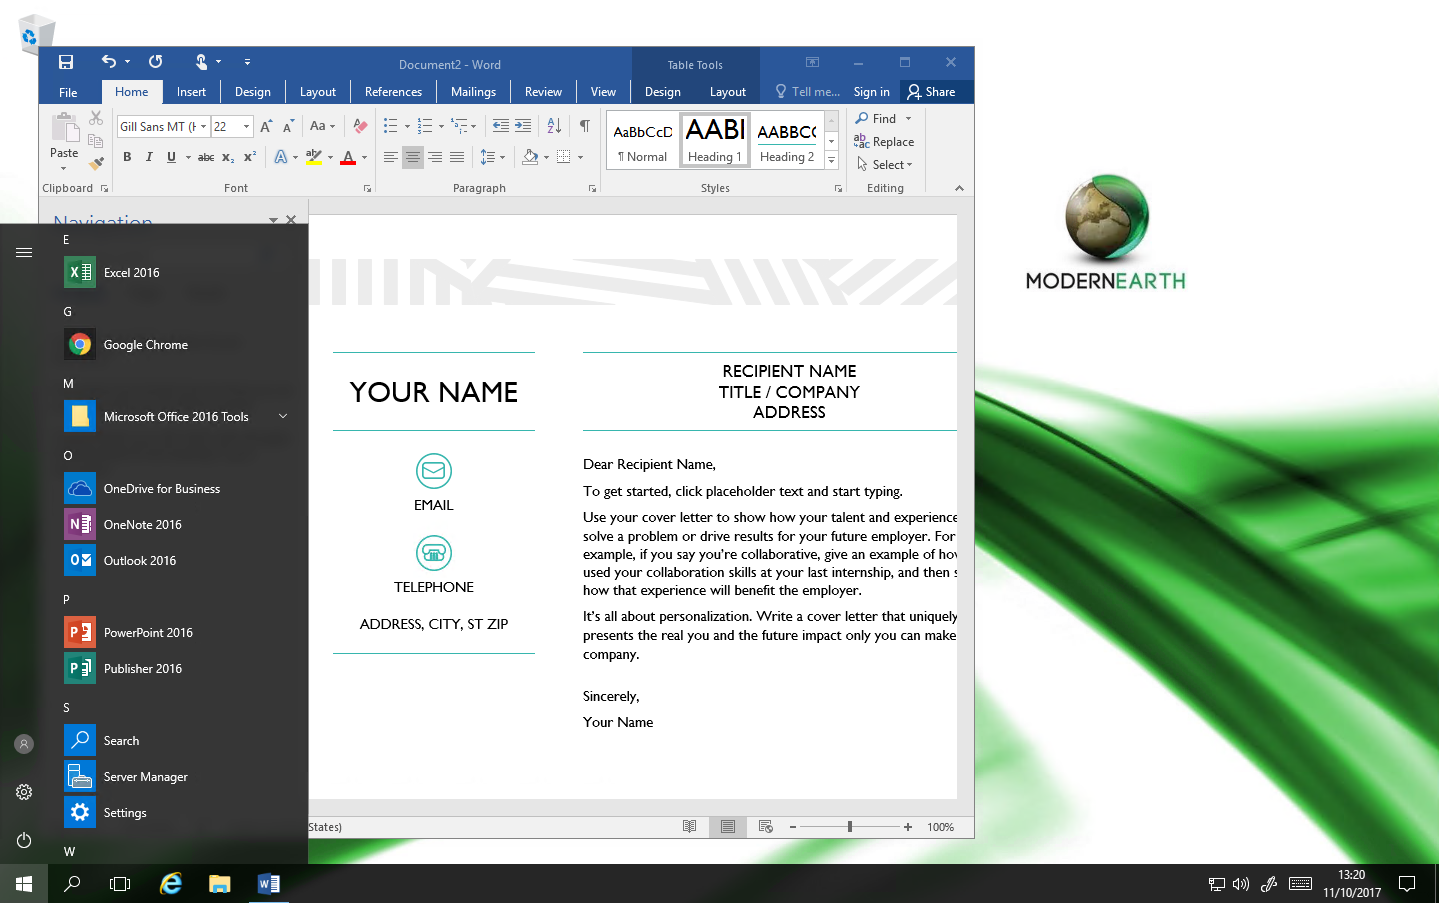
Task: Click the Windows Start button
Action: [24, 884]
